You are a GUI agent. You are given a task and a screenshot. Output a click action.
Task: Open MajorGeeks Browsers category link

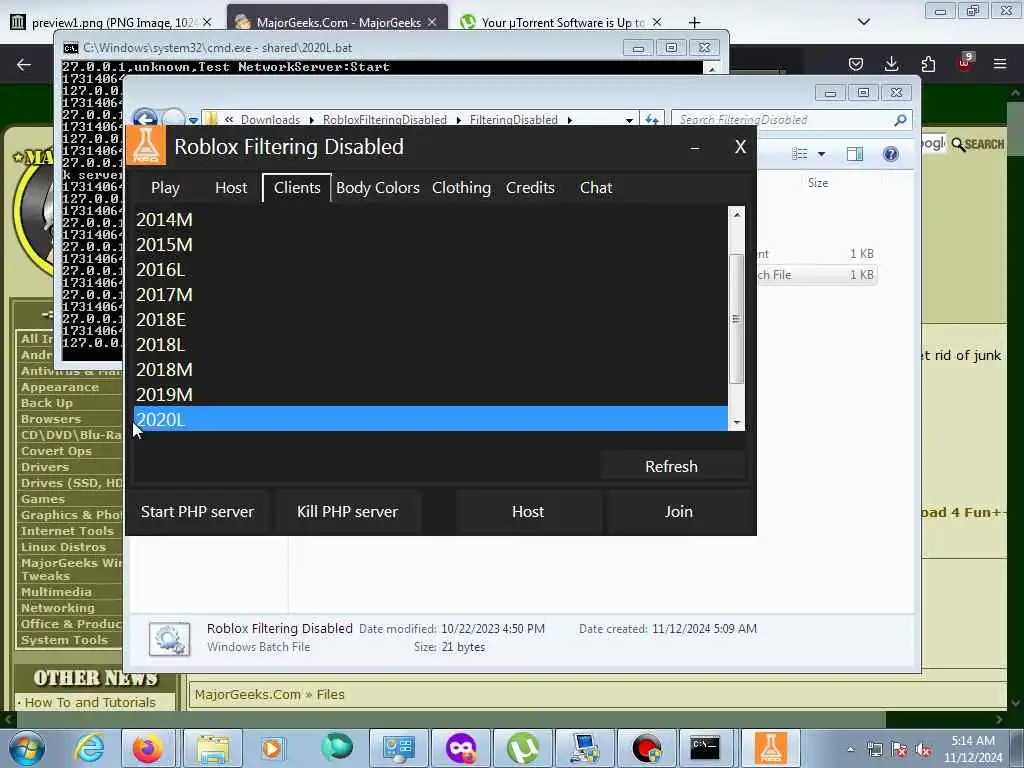(51, 419)
